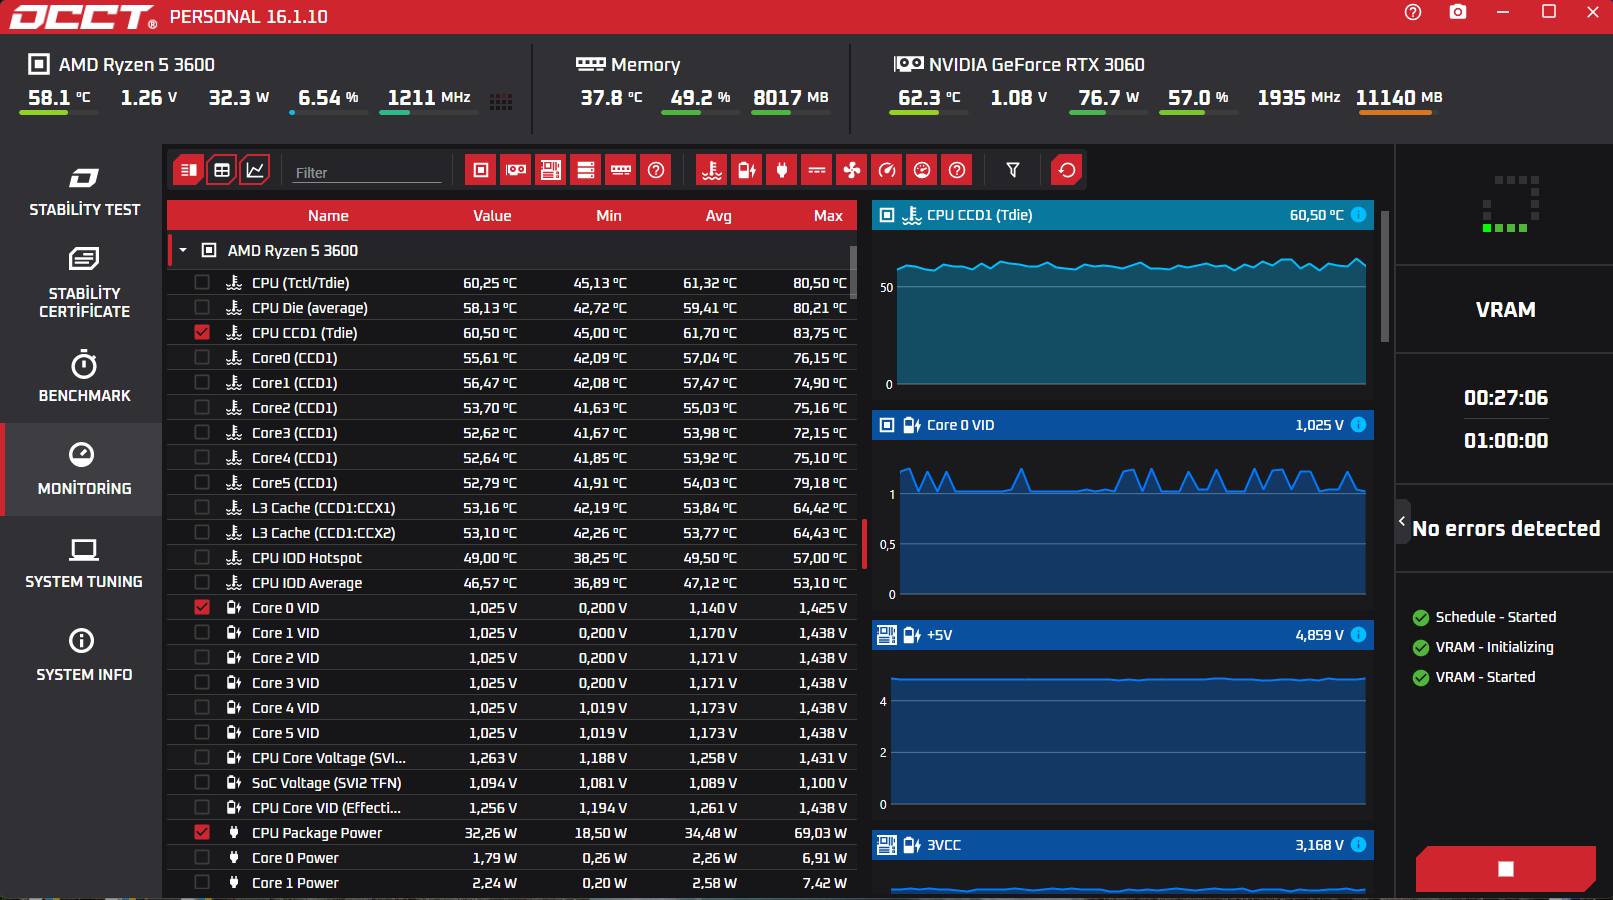1613x900 pixels.
Task: Toggle the GPU sensors filter icon
Action: pos(516,170)
